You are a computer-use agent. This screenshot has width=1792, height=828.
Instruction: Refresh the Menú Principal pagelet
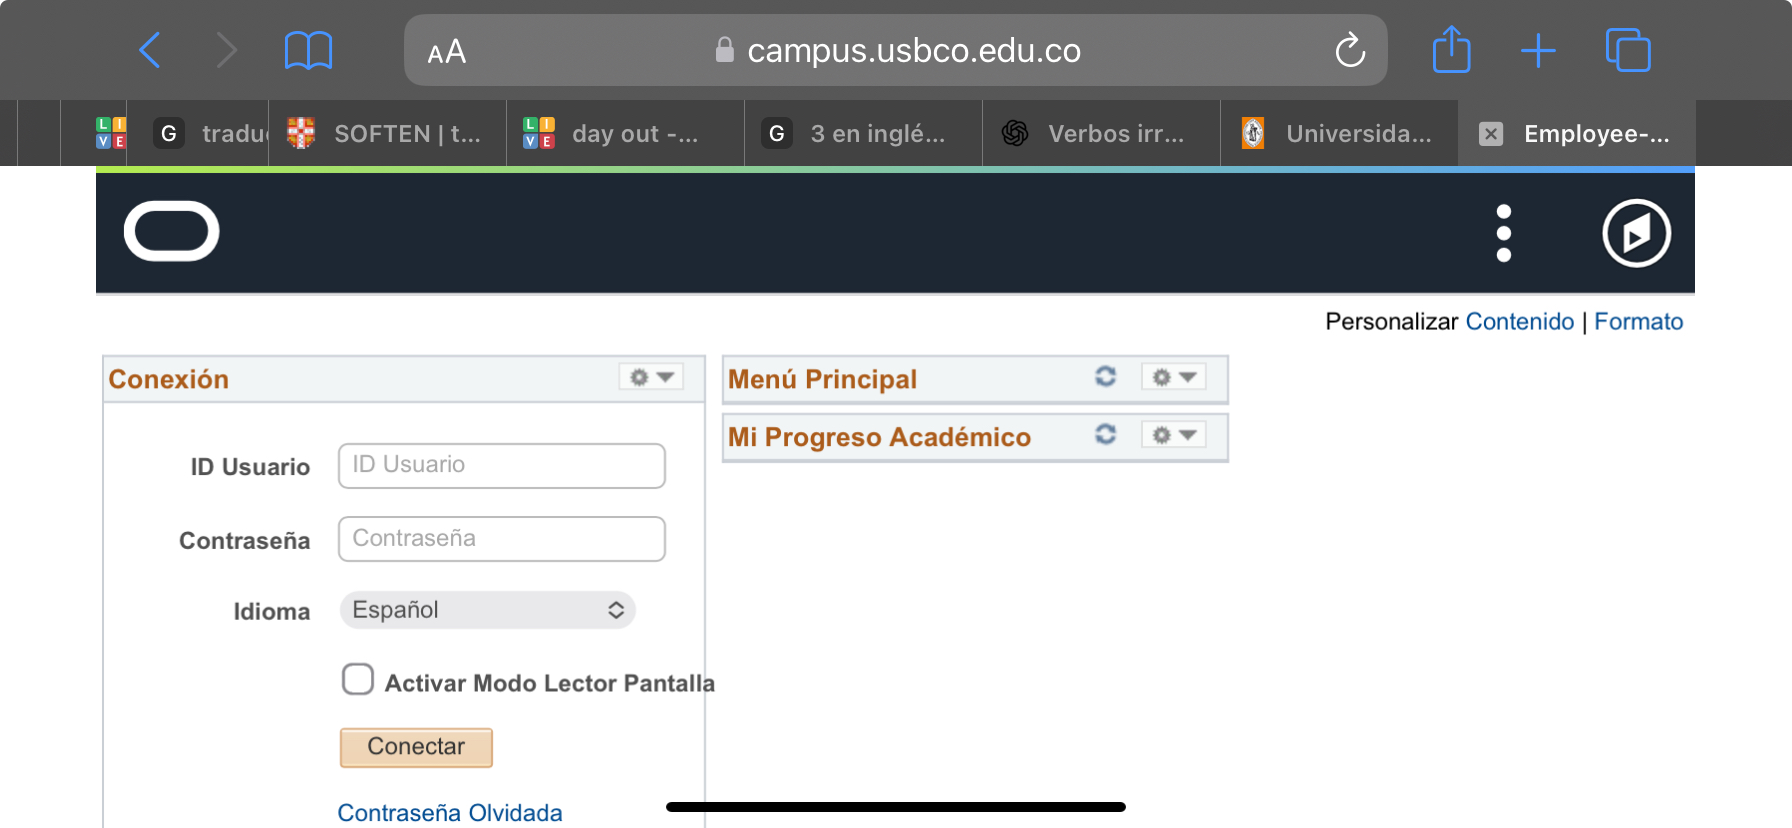tap(1105, 376)
